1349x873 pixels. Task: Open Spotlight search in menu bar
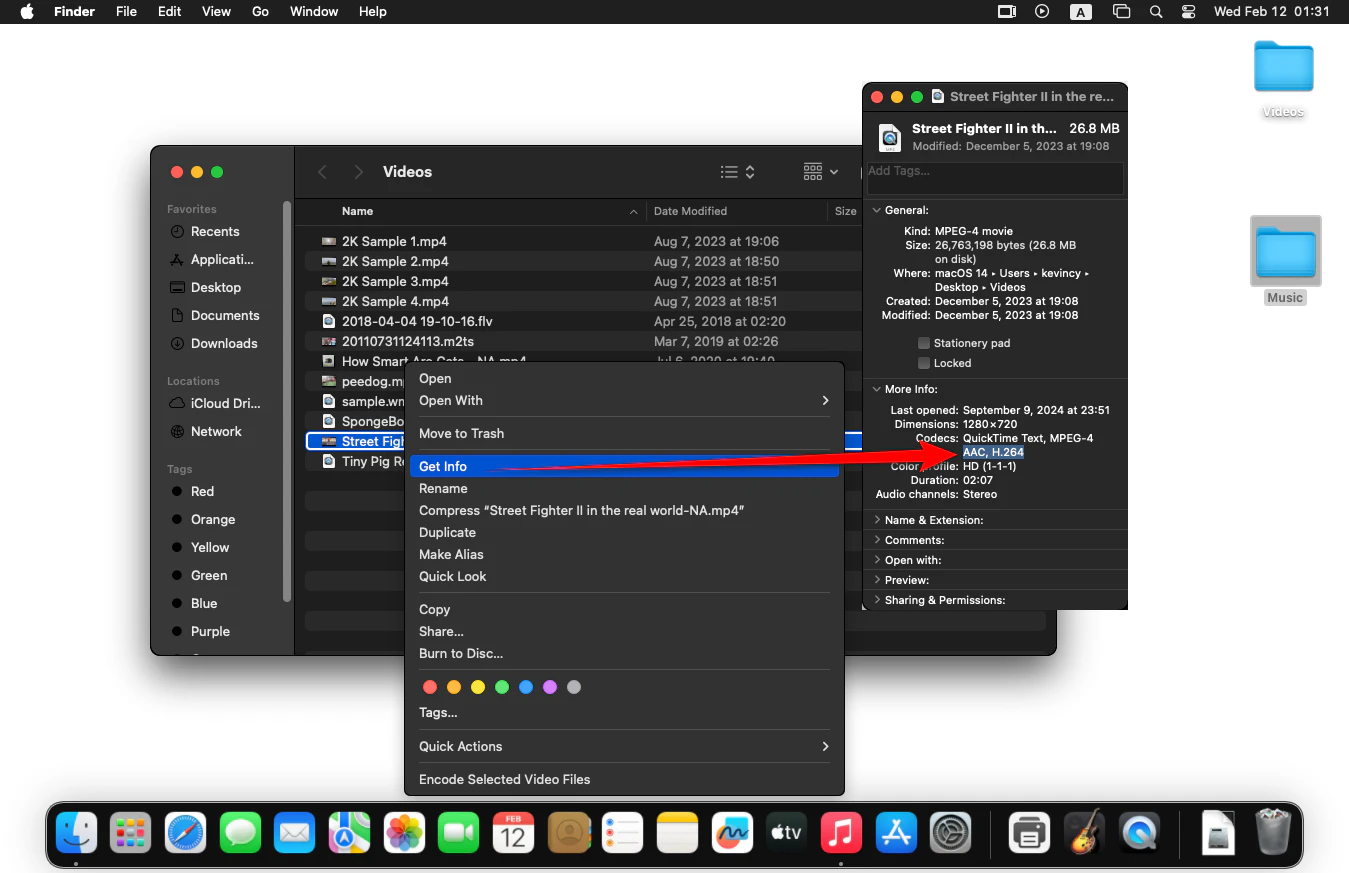click(1156, 12)
